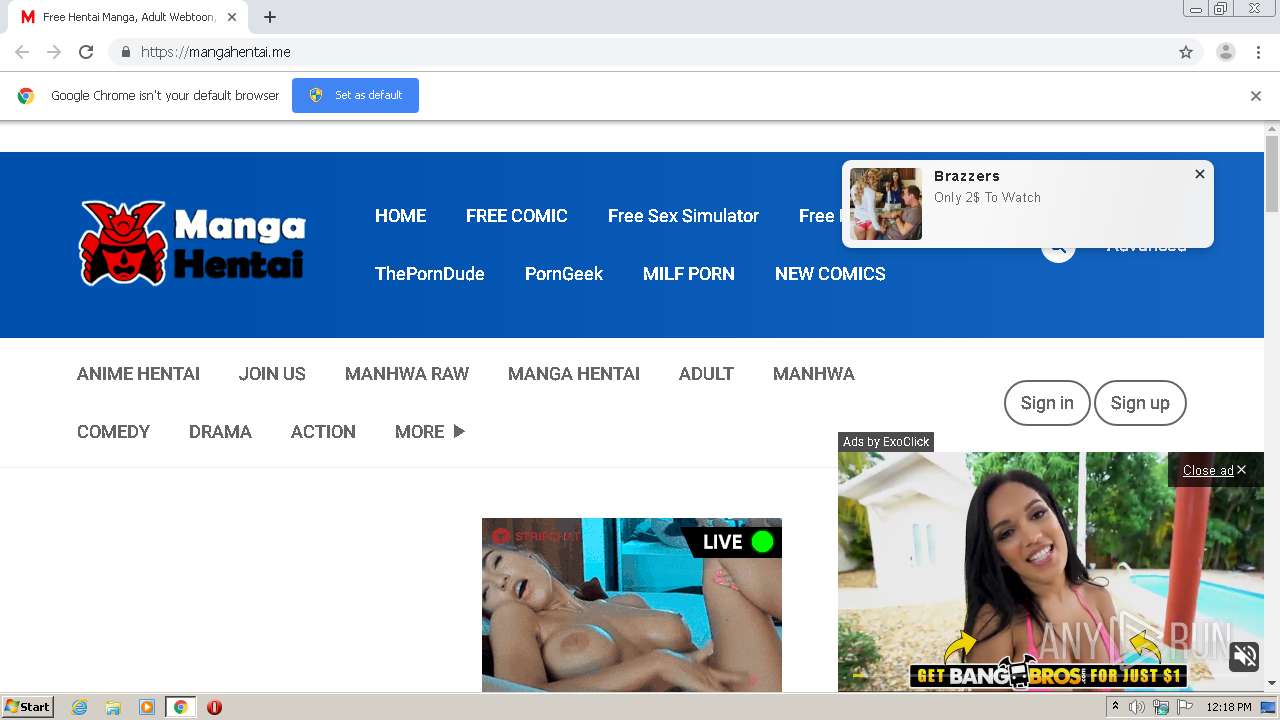Click the Action Center flag icon
Viewport: 1280px width, 720px height.
tap(1185, 707)
